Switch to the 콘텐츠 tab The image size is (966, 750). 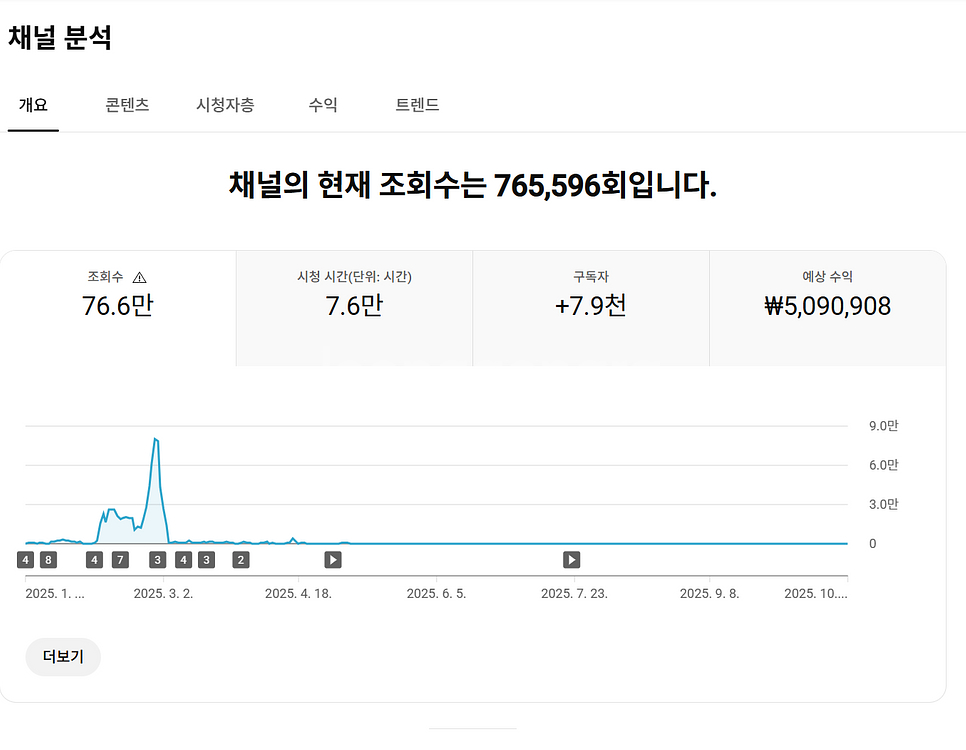coord(126,103)
